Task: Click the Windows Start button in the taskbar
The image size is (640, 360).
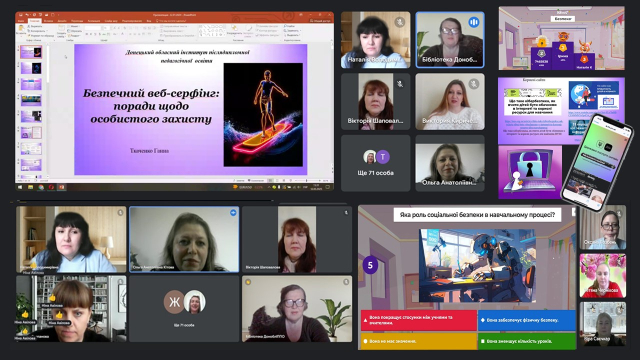Action: tap(20, 187)
